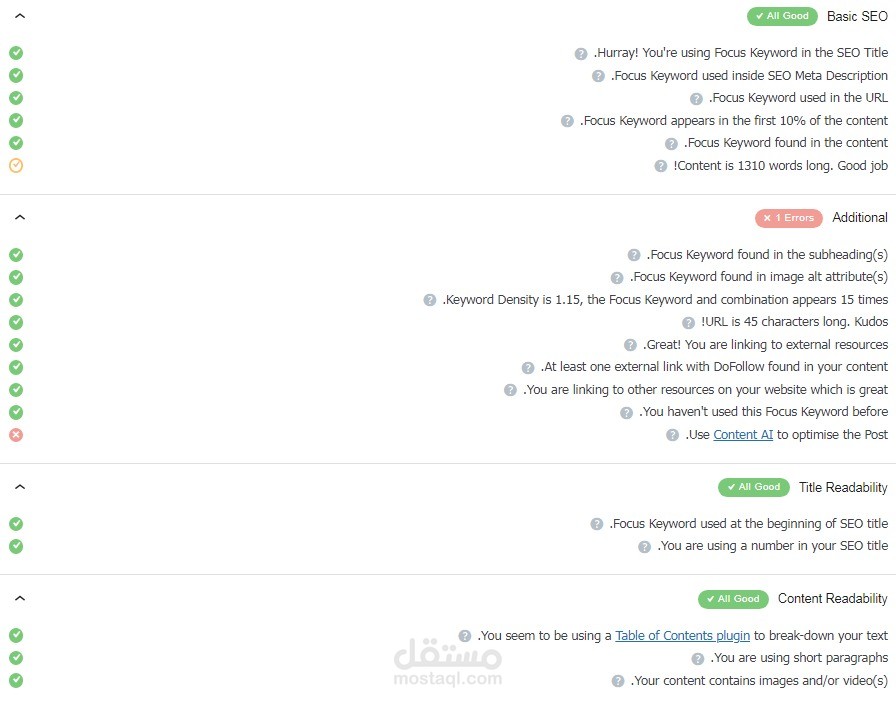This screenshot has height=702, width=896.
Task: Click question mark beside URL length message
Action: (688, 322)
